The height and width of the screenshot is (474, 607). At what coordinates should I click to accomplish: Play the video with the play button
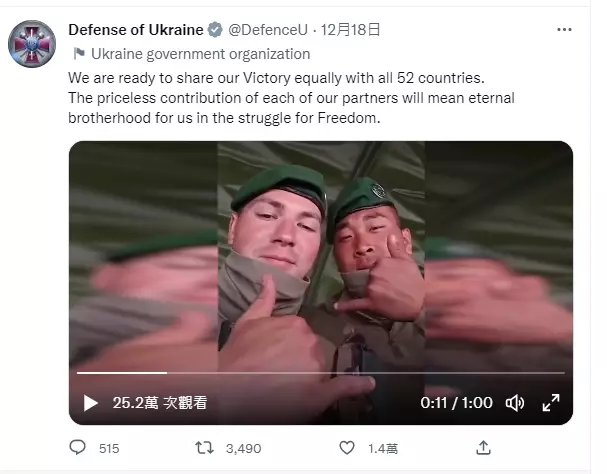click(x=91, y=403)
